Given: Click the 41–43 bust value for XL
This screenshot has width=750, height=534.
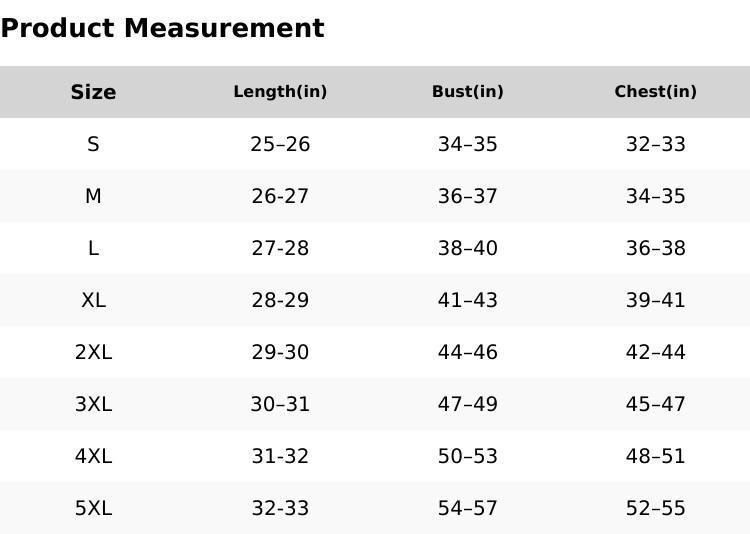Looking at the screenshot, I should [x=467, y=300].
